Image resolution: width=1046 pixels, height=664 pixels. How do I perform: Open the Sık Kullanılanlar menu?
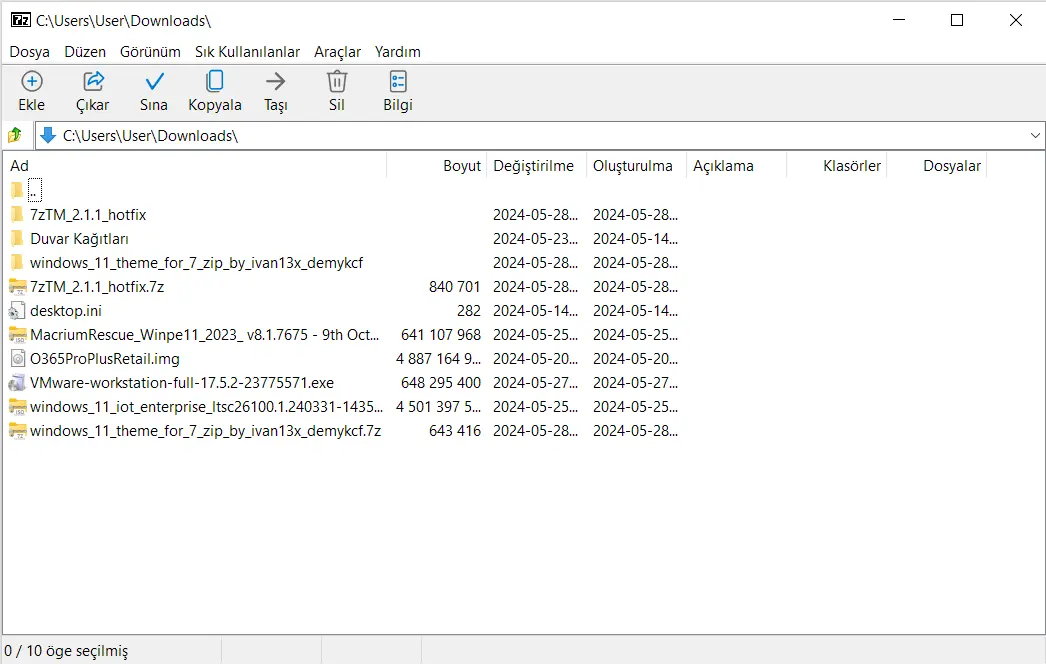point(247,51)
